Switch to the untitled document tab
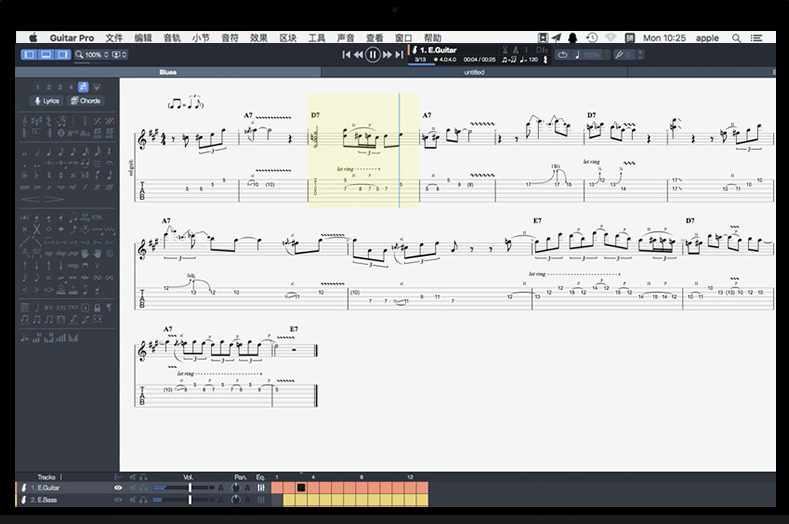This screenshot has height=524, width=789. click(x=474, y=72)
